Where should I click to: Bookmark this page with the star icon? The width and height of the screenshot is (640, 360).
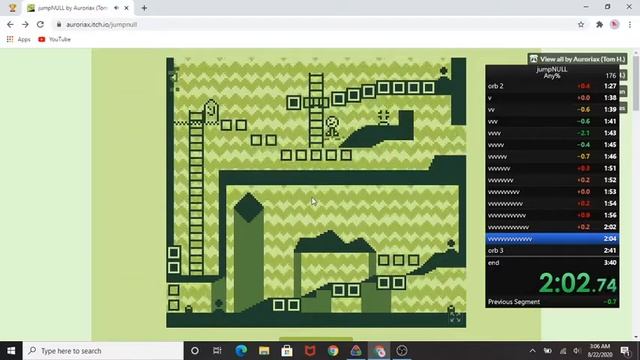(x=581, y=24)
